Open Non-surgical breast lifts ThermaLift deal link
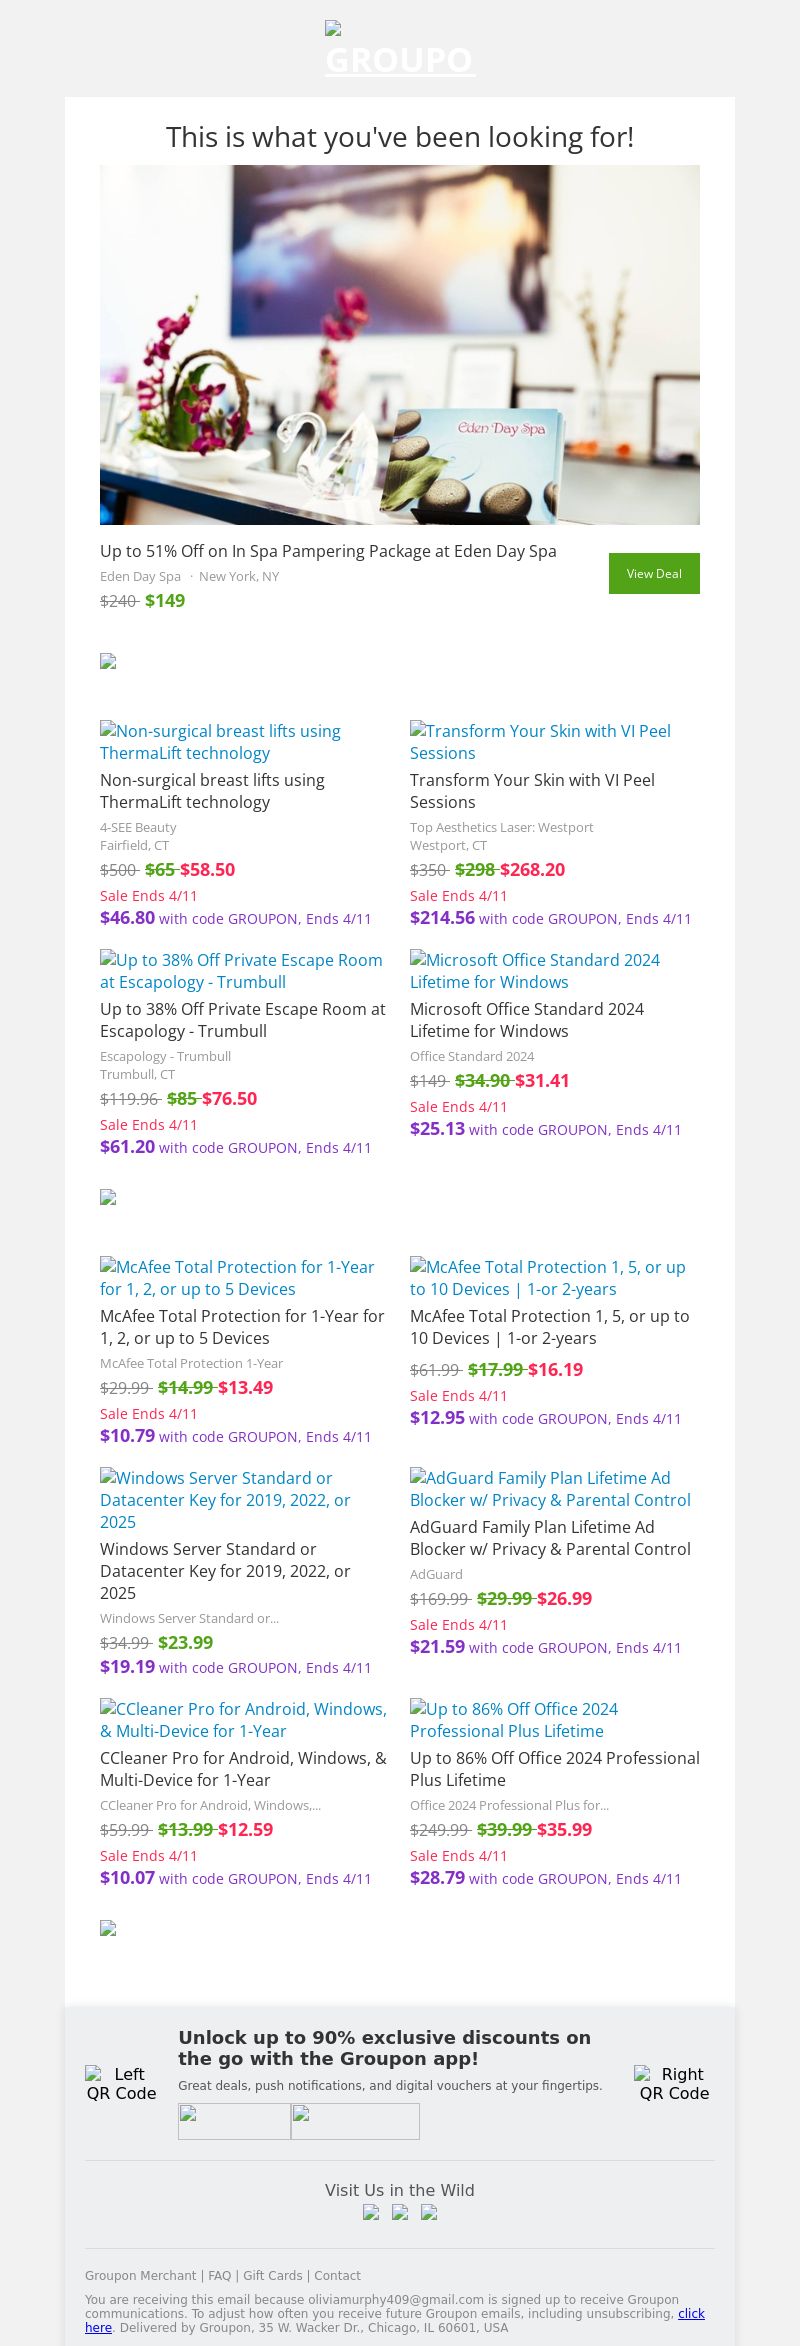This screenshot has height=2346, width=800. 220,742
